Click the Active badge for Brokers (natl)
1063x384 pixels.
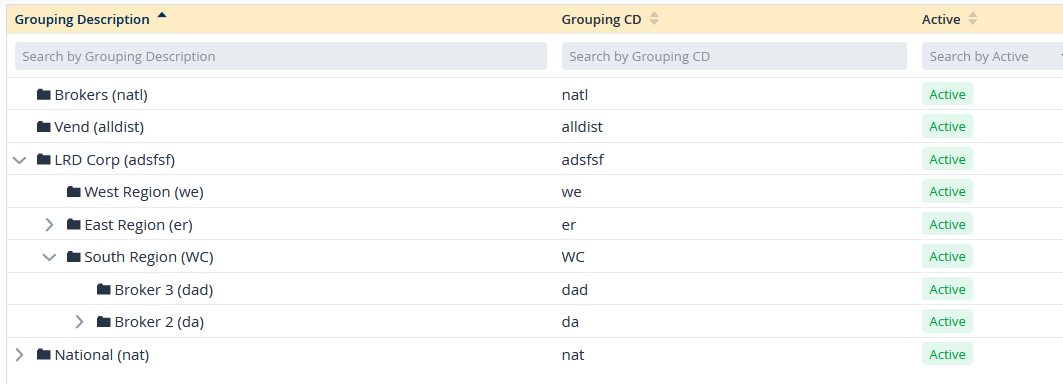coord(947,94)
